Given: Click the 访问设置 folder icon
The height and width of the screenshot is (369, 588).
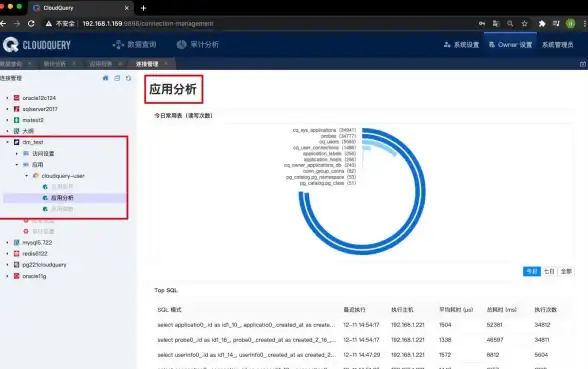Looking at the screenshot, I should click(x=26, y=153).
